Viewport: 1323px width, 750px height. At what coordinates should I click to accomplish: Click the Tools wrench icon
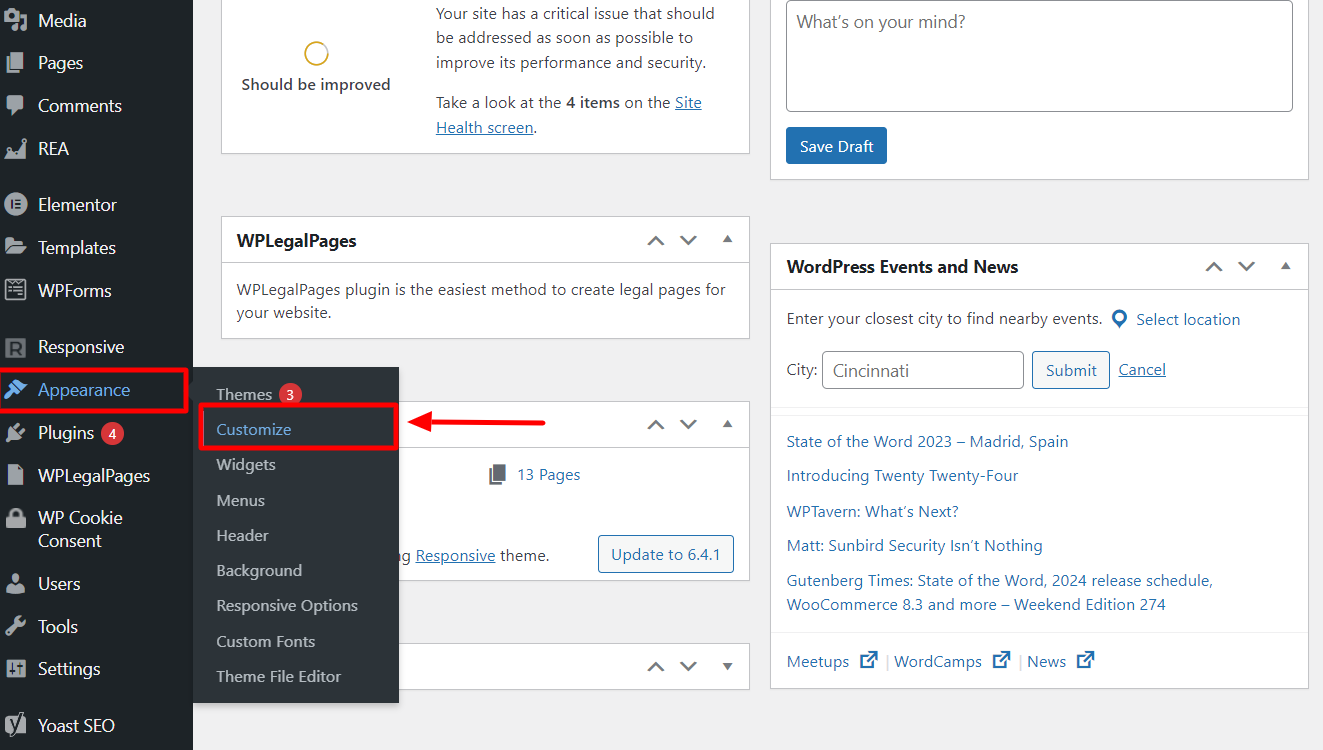pos(15,626)
